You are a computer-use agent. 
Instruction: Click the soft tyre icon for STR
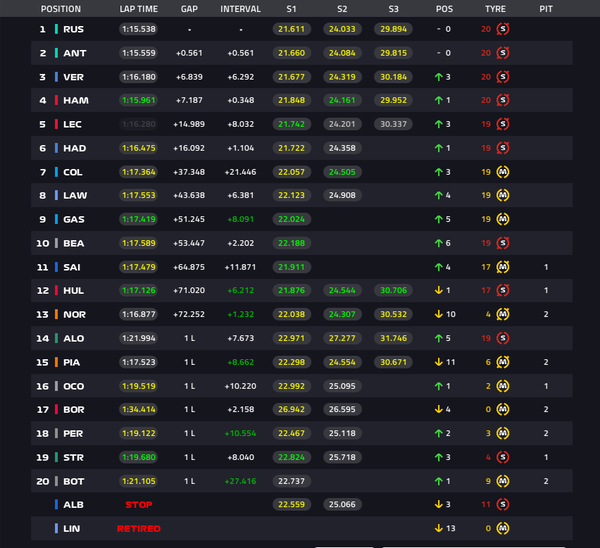click(x=503, y=457)
